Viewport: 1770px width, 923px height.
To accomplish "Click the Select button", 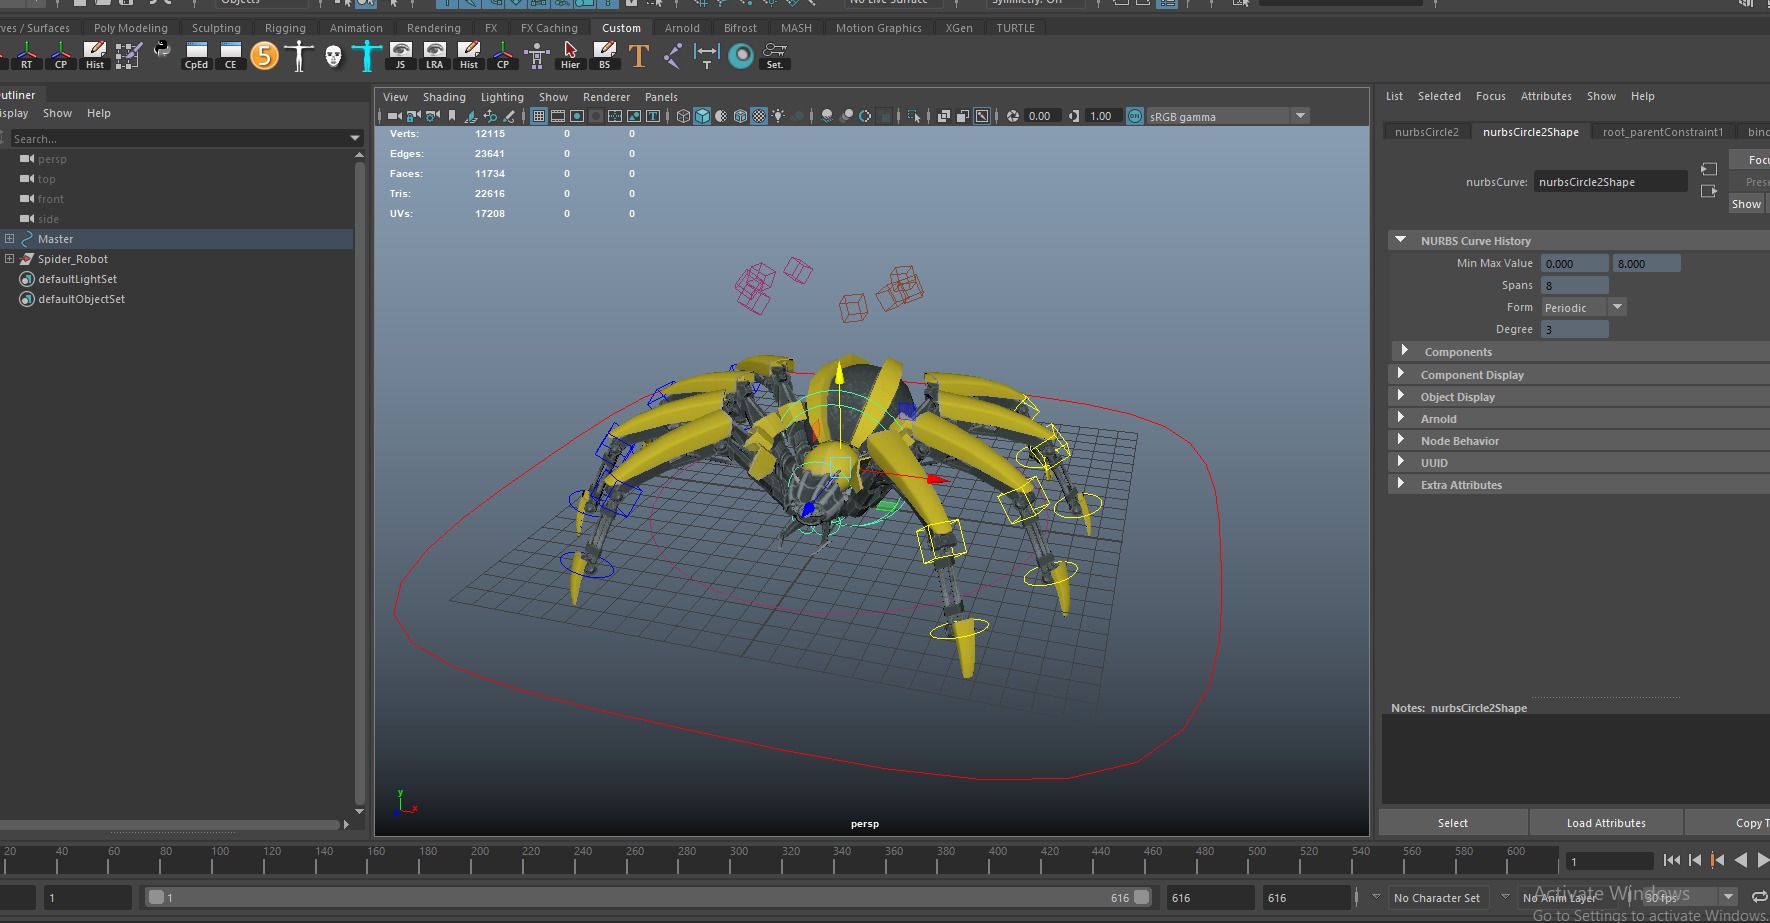I will point(1453,823).
